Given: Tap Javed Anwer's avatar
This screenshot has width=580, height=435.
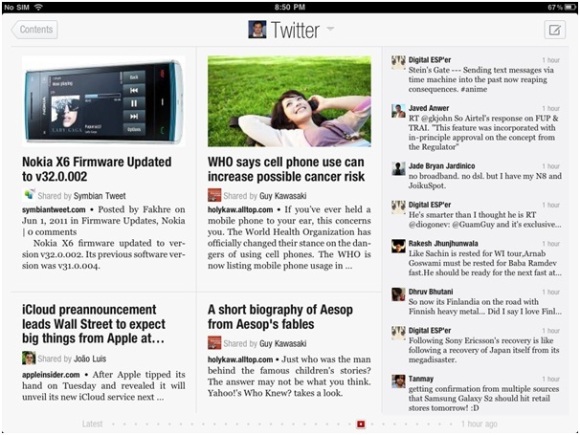Looking at the screenshot, I should 398,111.
